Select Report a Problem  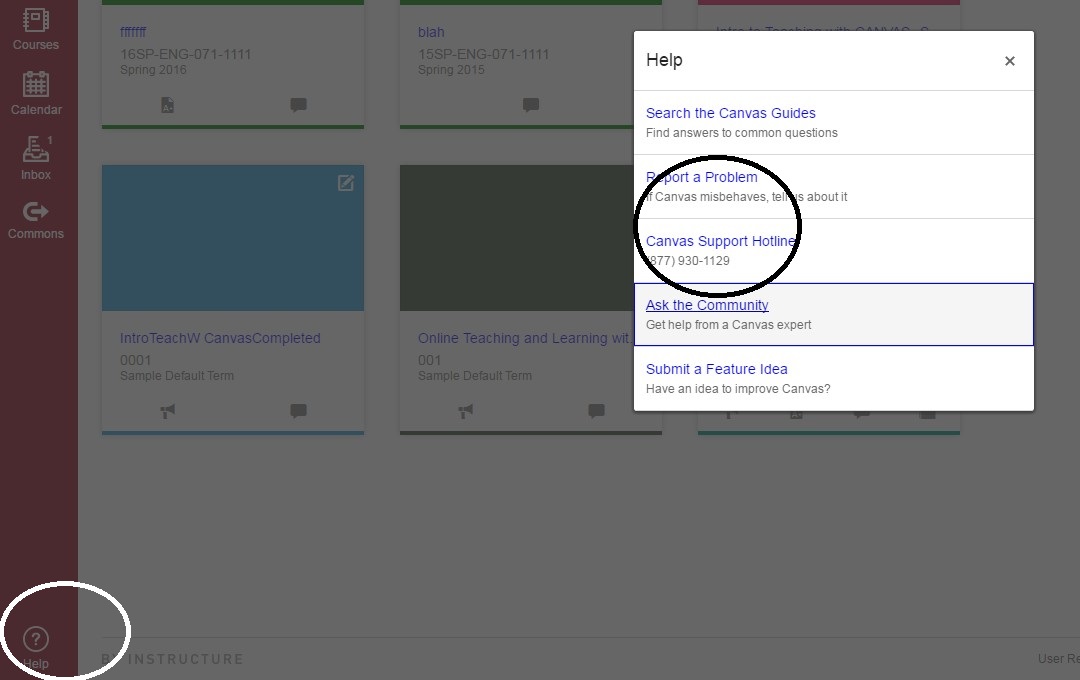pos(701,177)
